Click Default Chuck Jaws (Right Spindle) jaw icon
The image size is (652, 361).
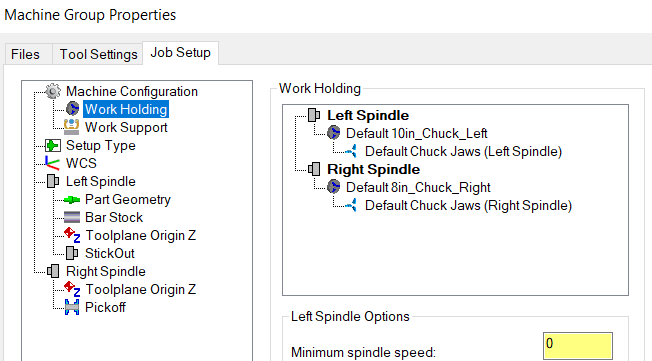(351, 205)
